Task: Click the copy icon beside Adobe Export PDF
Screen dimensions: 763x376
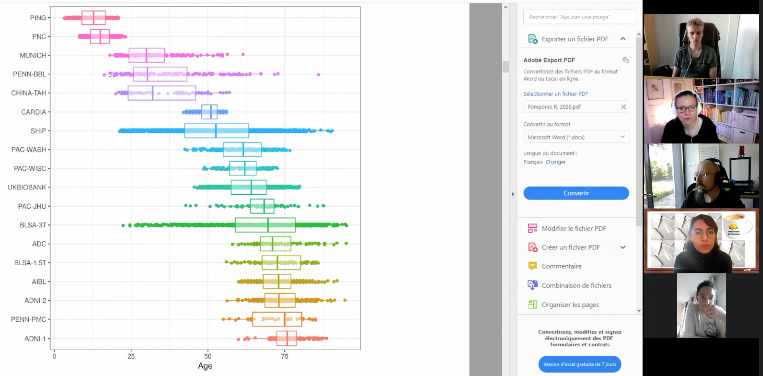Action: pyautogui.click(x=625, y=60)
